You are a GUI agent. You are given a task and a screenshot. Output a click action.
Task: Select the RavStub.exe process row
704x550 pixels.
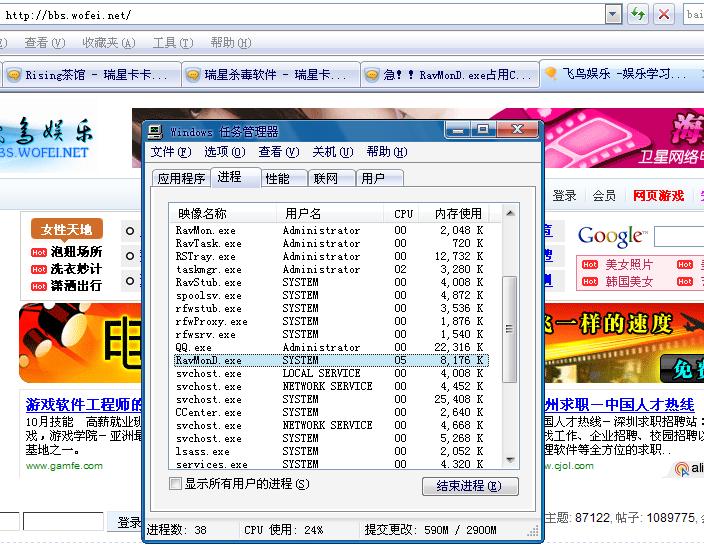tap(331, 282)
